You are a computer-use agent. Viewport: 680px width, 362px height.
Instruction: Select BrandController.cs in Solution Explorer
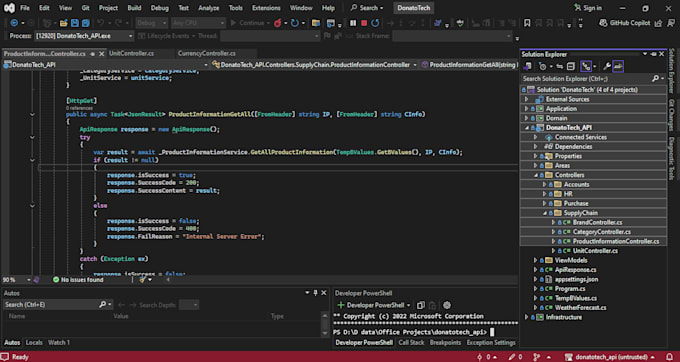click(x=597, y=222)
